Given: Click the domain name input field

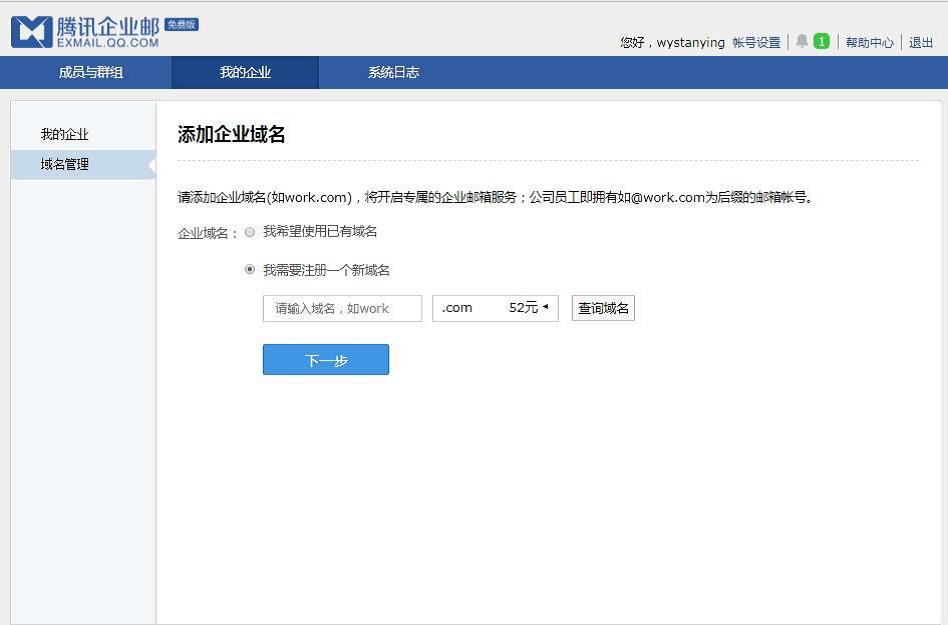Looking at the screenshot, I should (x=342, y=308).
